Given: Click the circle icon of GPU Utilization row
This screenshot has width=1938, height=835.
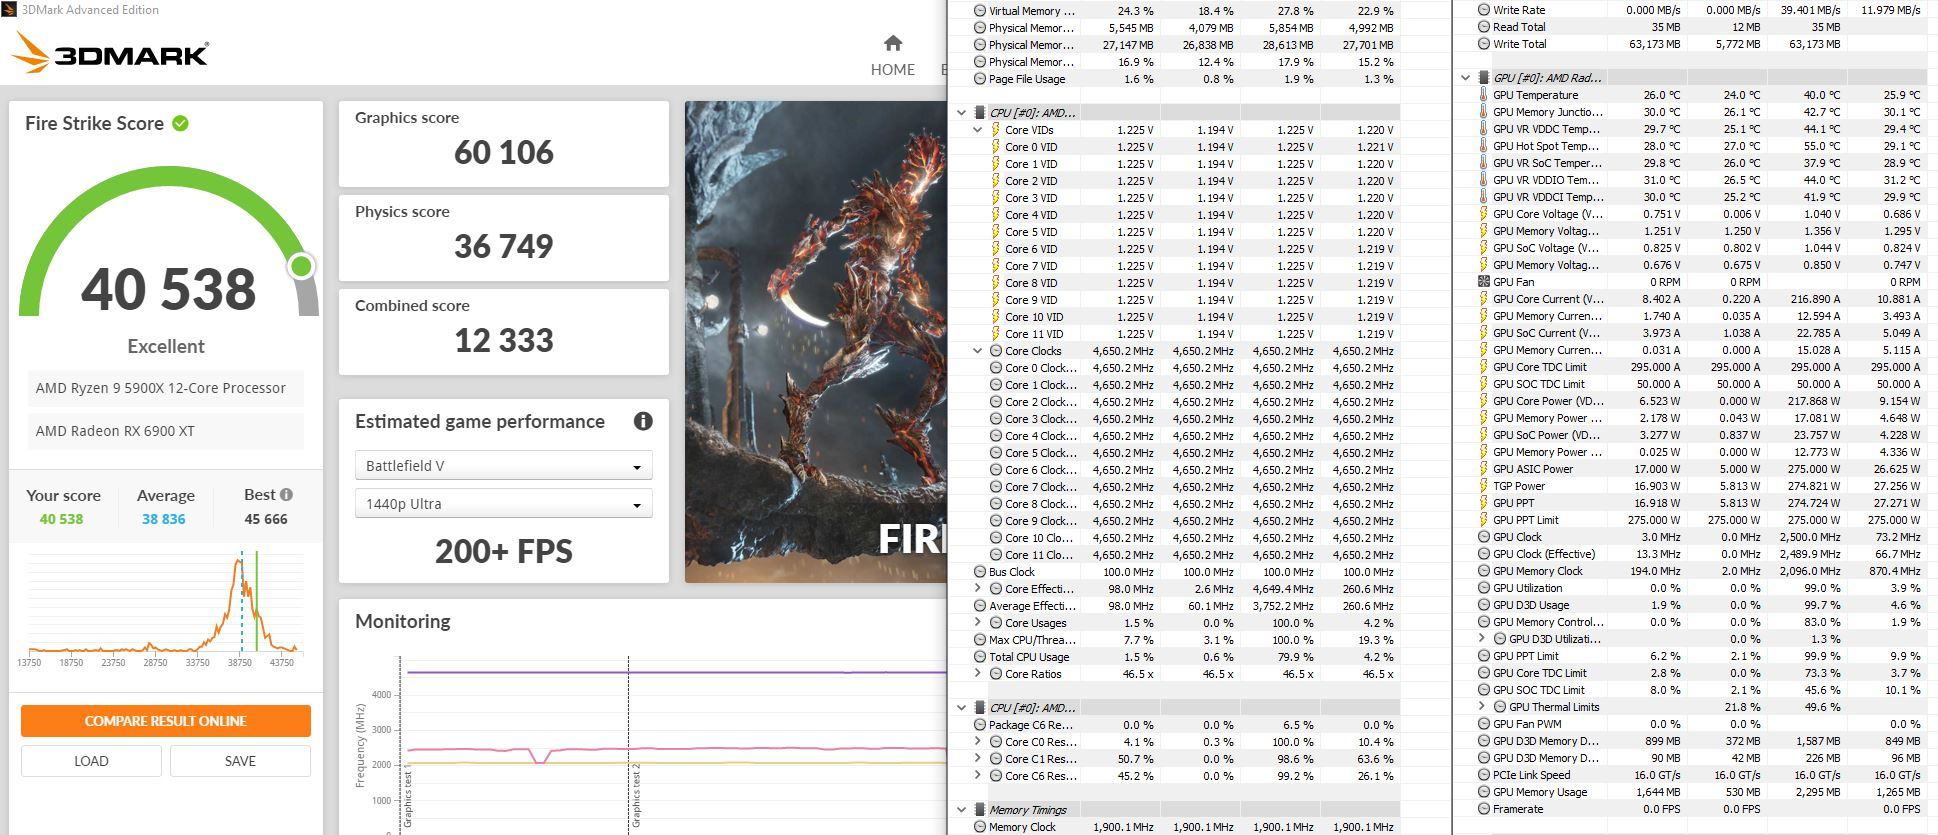Looking at the screenshot, I should [1484, 588].
